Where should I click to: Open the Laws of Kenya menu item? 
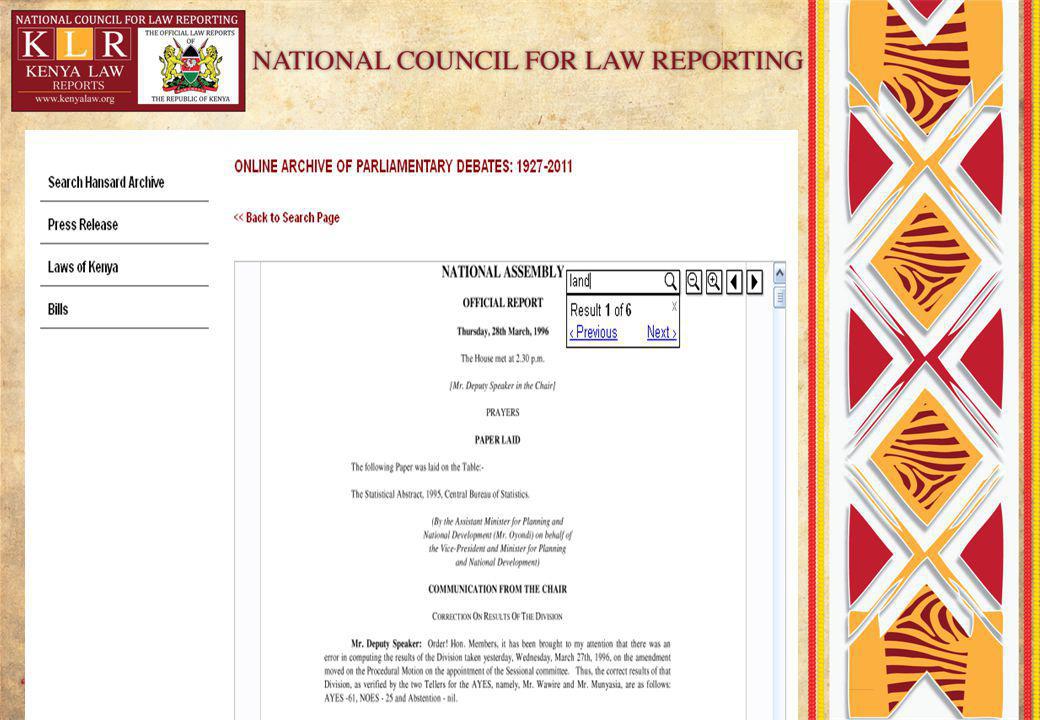coord(83,267)
